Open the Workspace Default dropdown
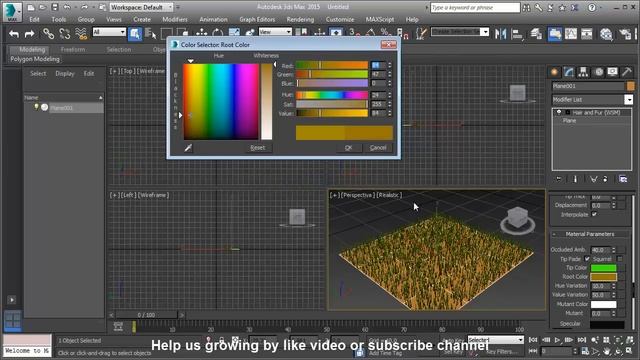The height and width of the screenshot is (360, 640). (x=141, y=7)
